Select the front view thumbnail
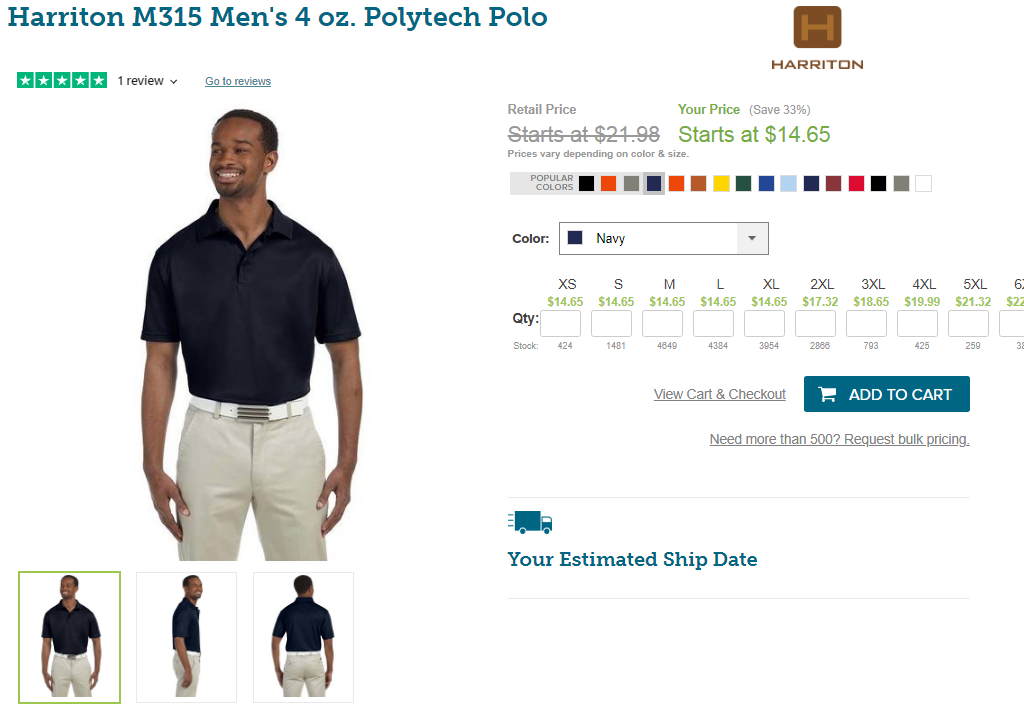This screenshot has height=709, width=1024. coord(69,637)
